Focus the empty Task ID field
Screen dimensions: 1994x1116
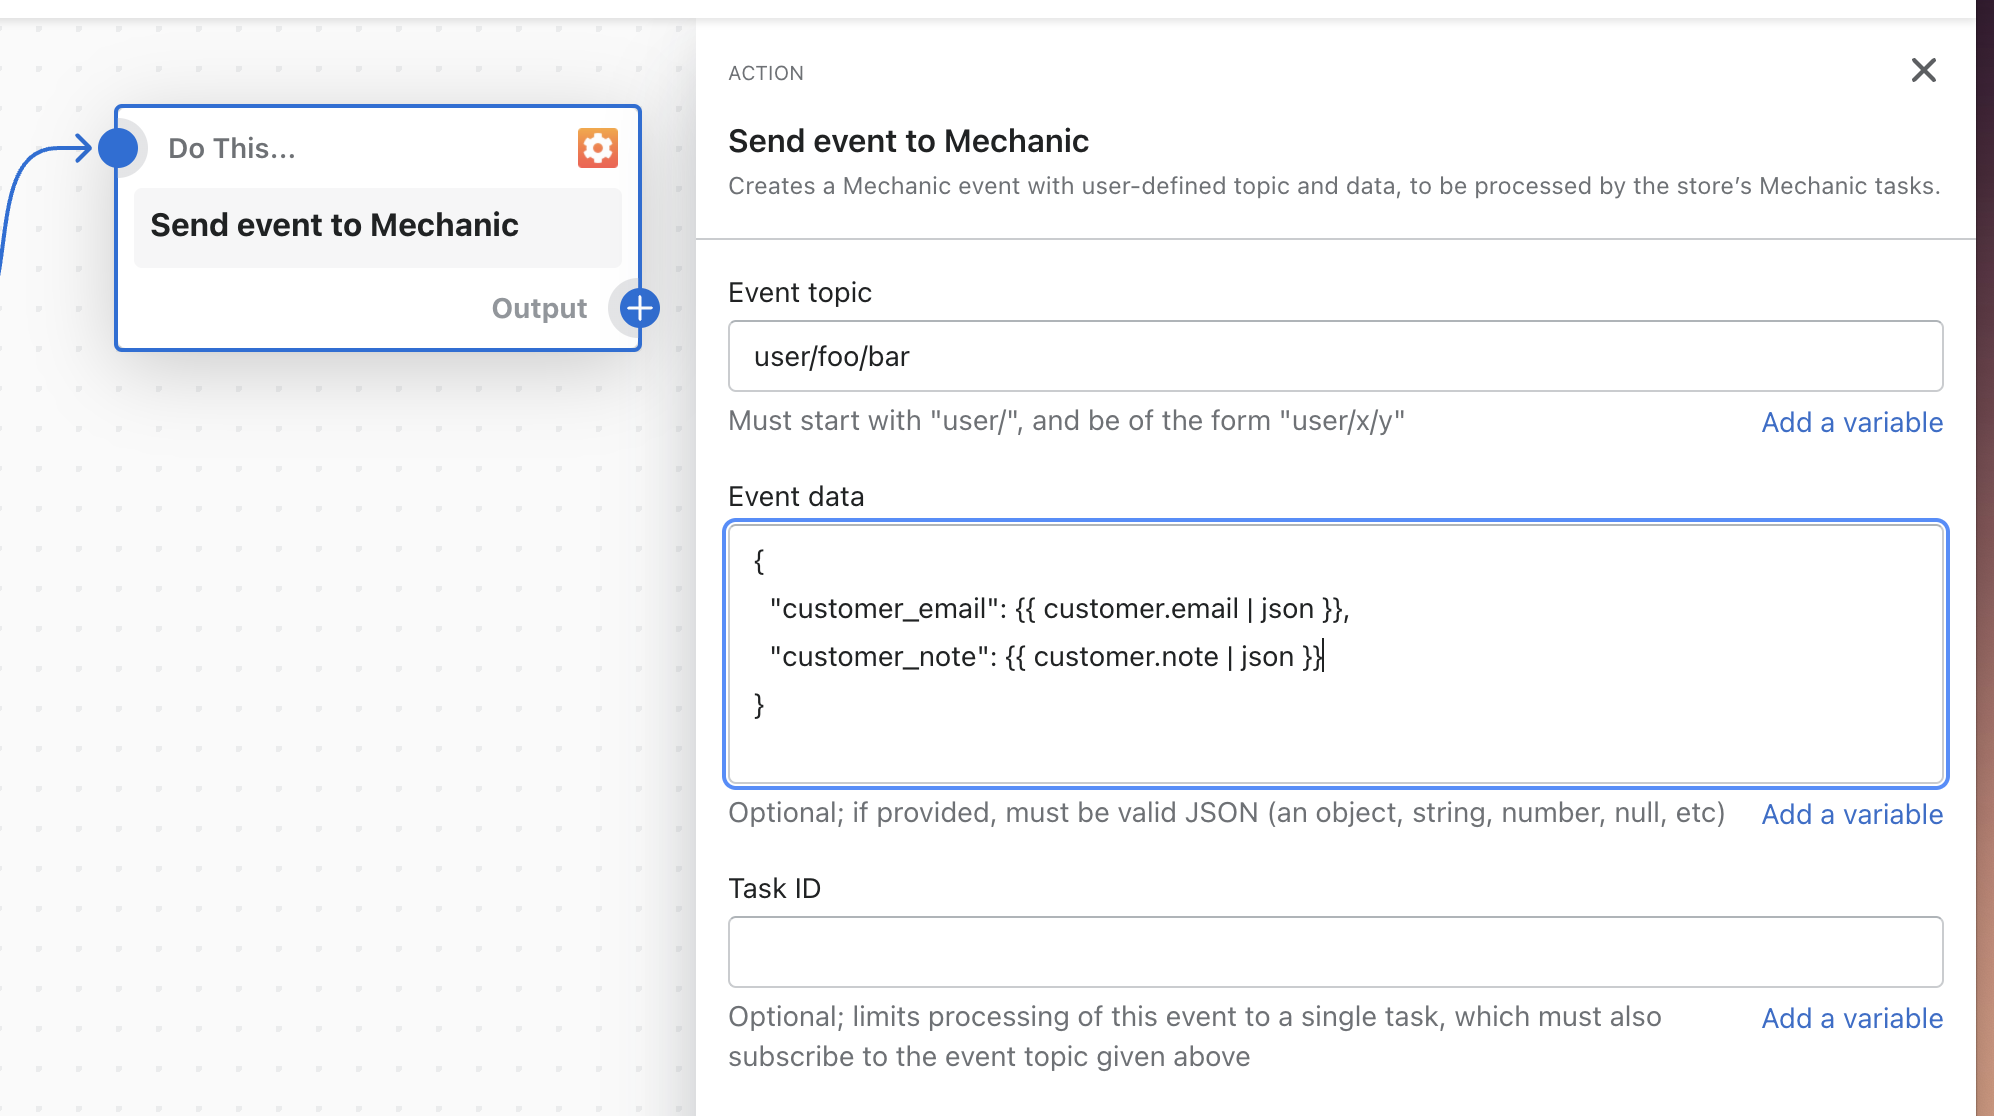(x=1335, y=951)
